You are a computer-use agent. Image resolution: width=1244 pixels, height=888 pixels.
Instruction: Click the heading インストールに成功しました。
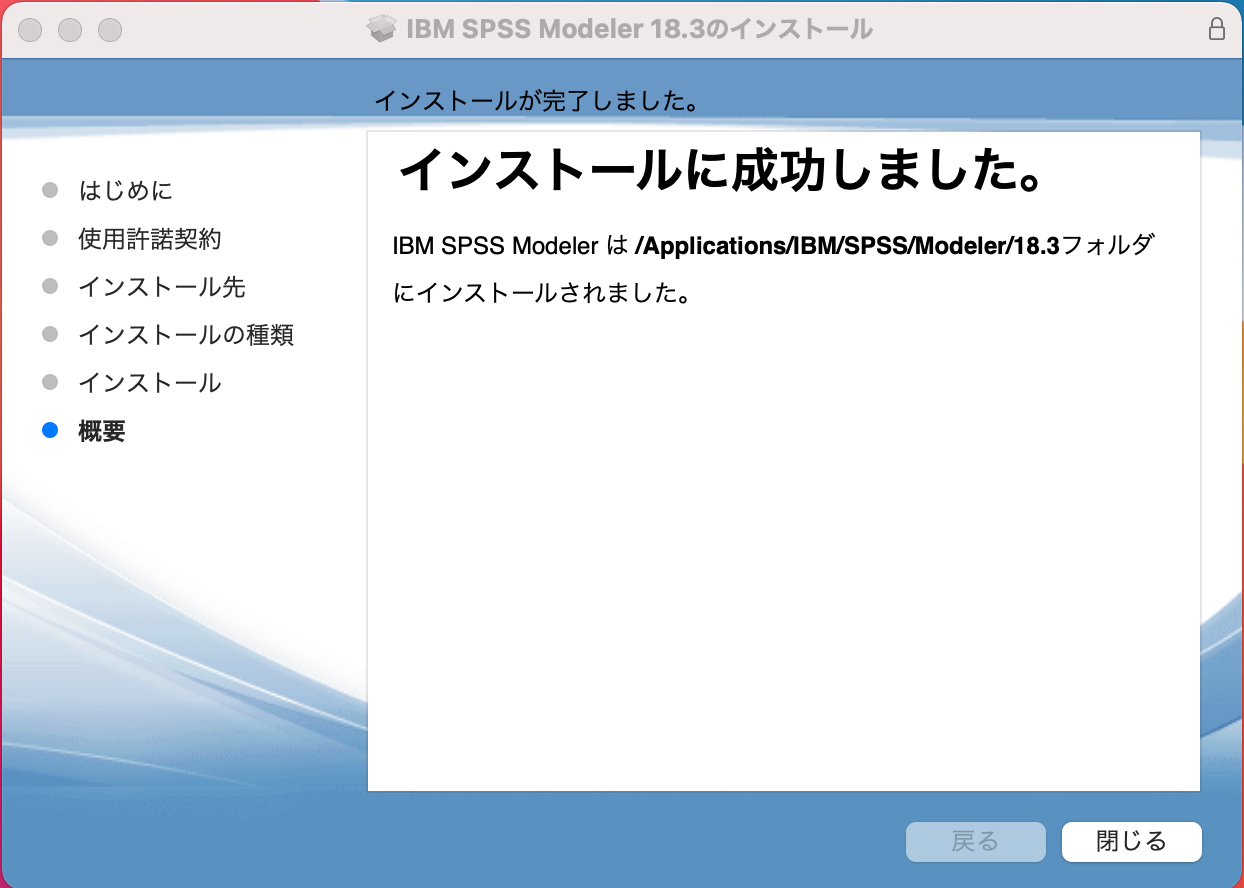pyautogui.click(x=722, y=172)
